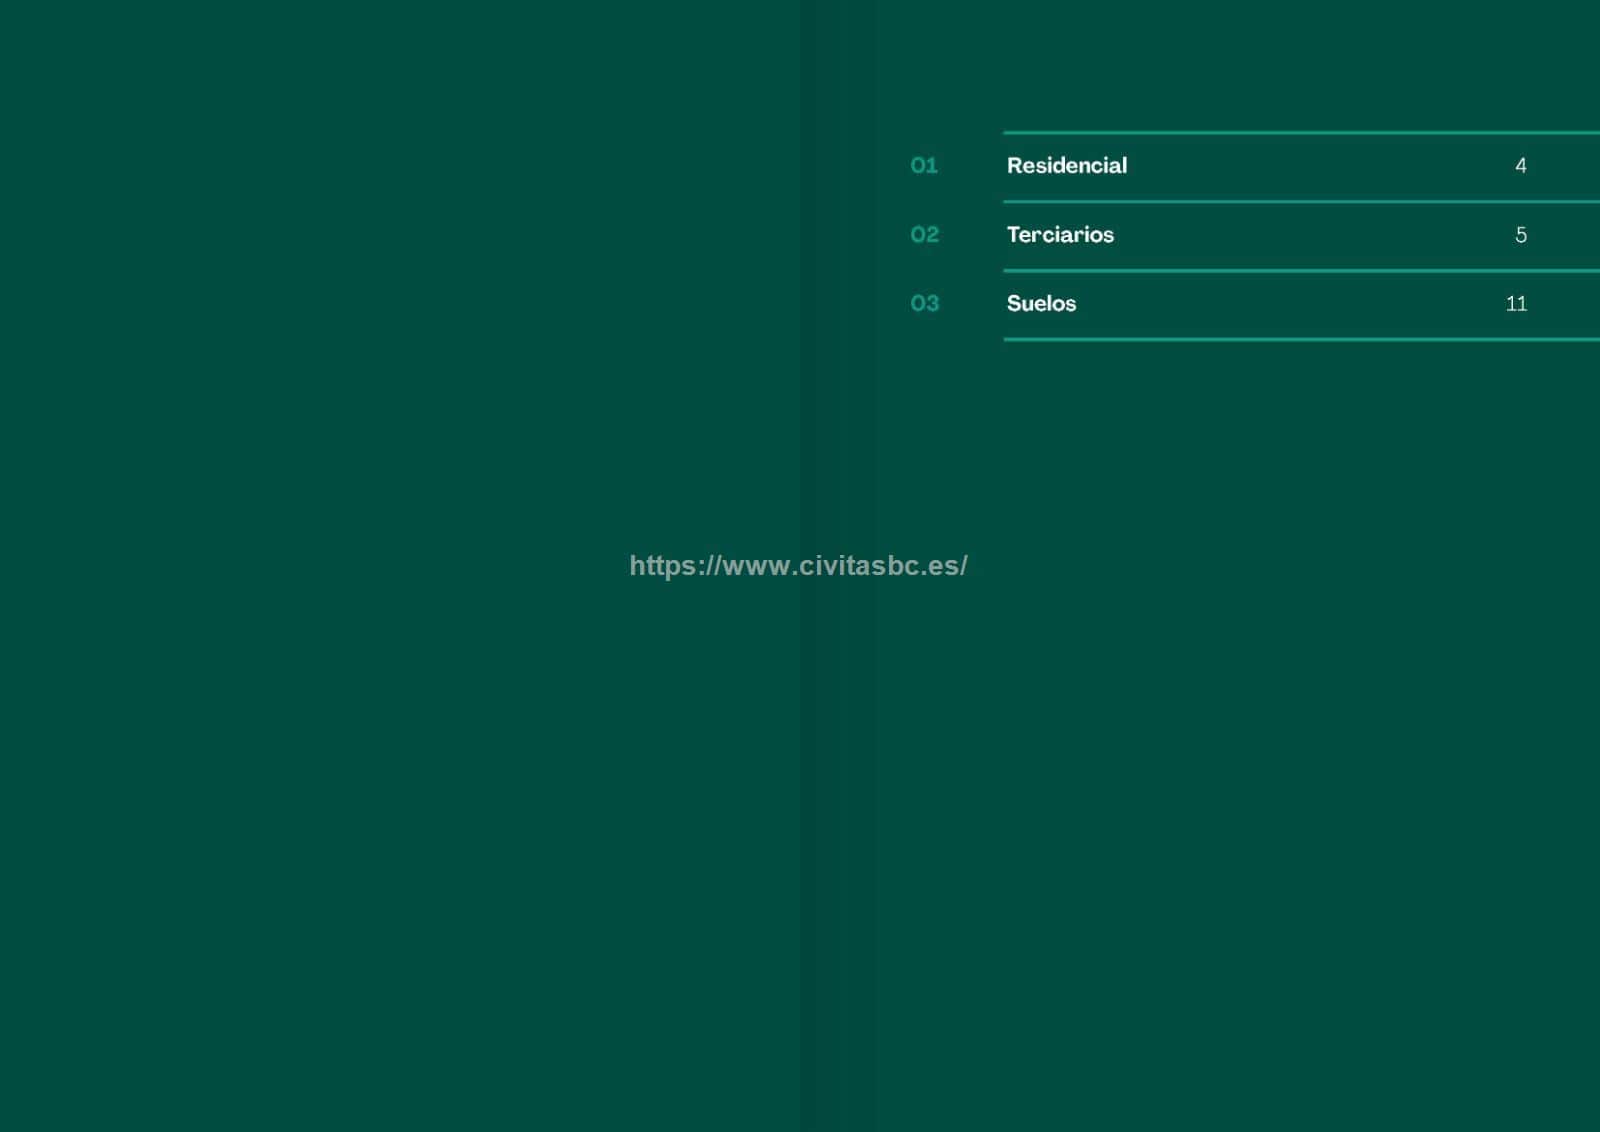Click blank space between Residencial and its page number

pos(1320,166)
